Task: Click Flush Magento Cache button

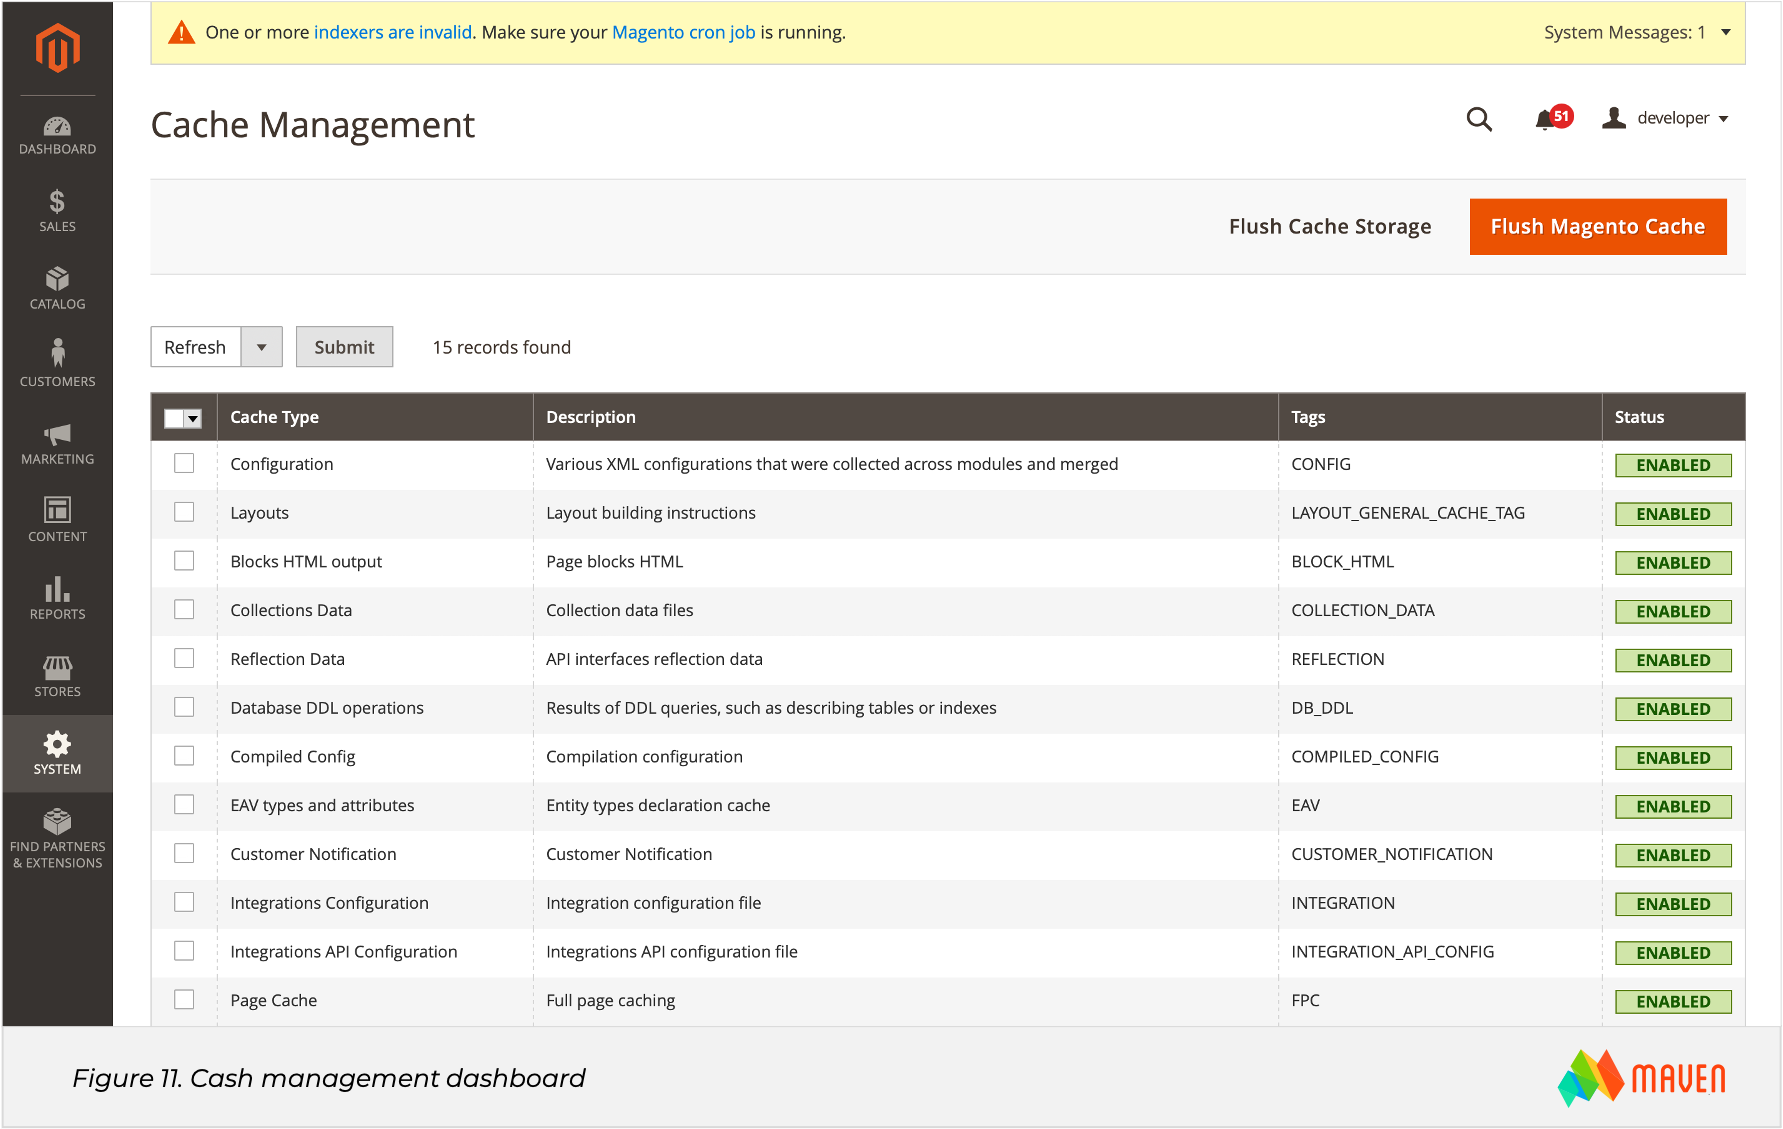Action: pos(1597,227)
